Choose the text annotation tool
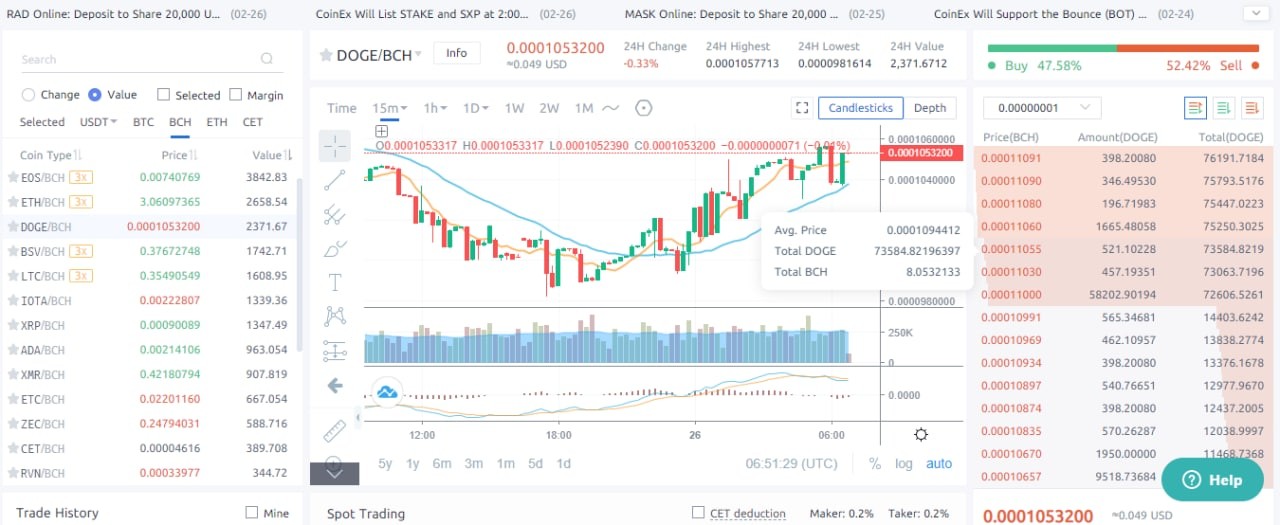The height and width of the screenshot is (525, 1280). [x=335, y=282]
